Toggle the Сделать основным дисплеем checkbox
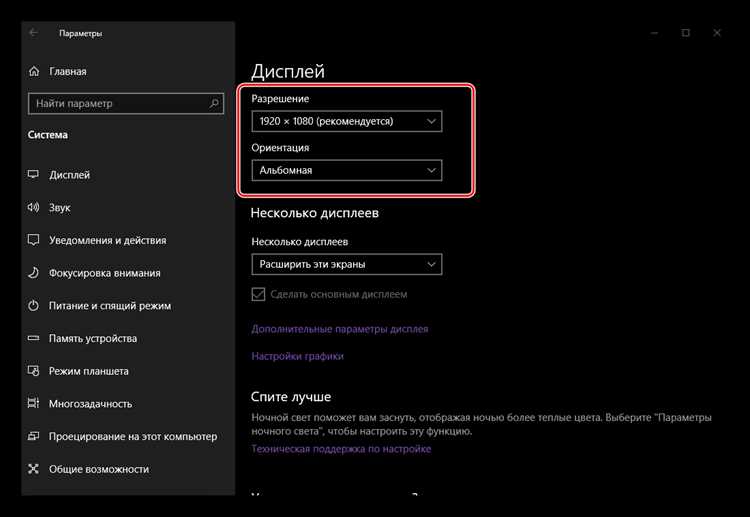The width and height of the screenshot is (750, 517). click(x=258, y=294)
